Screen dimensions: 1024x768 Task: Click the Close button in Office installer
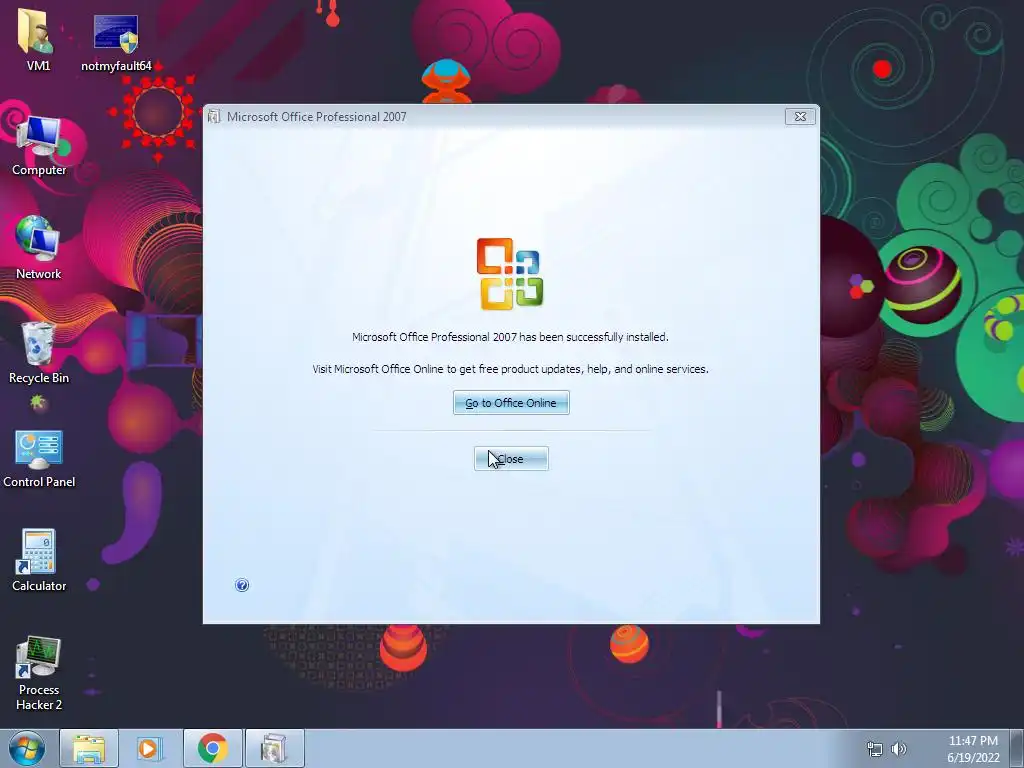(511, 459)
